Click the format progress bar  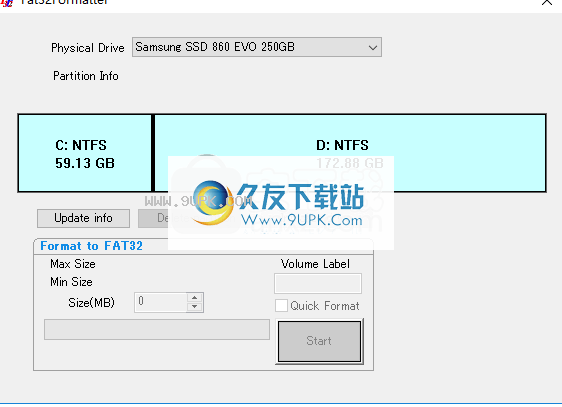point(157,329)
